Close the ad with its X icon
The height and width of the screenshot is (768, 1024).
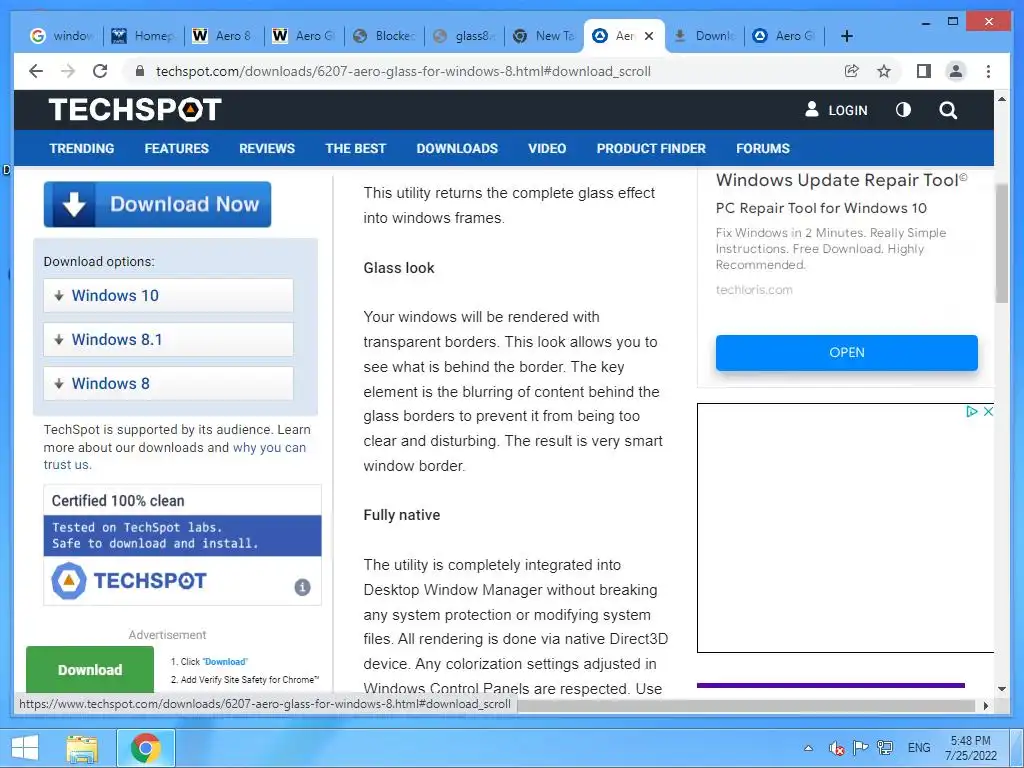(x=988, y=411)
